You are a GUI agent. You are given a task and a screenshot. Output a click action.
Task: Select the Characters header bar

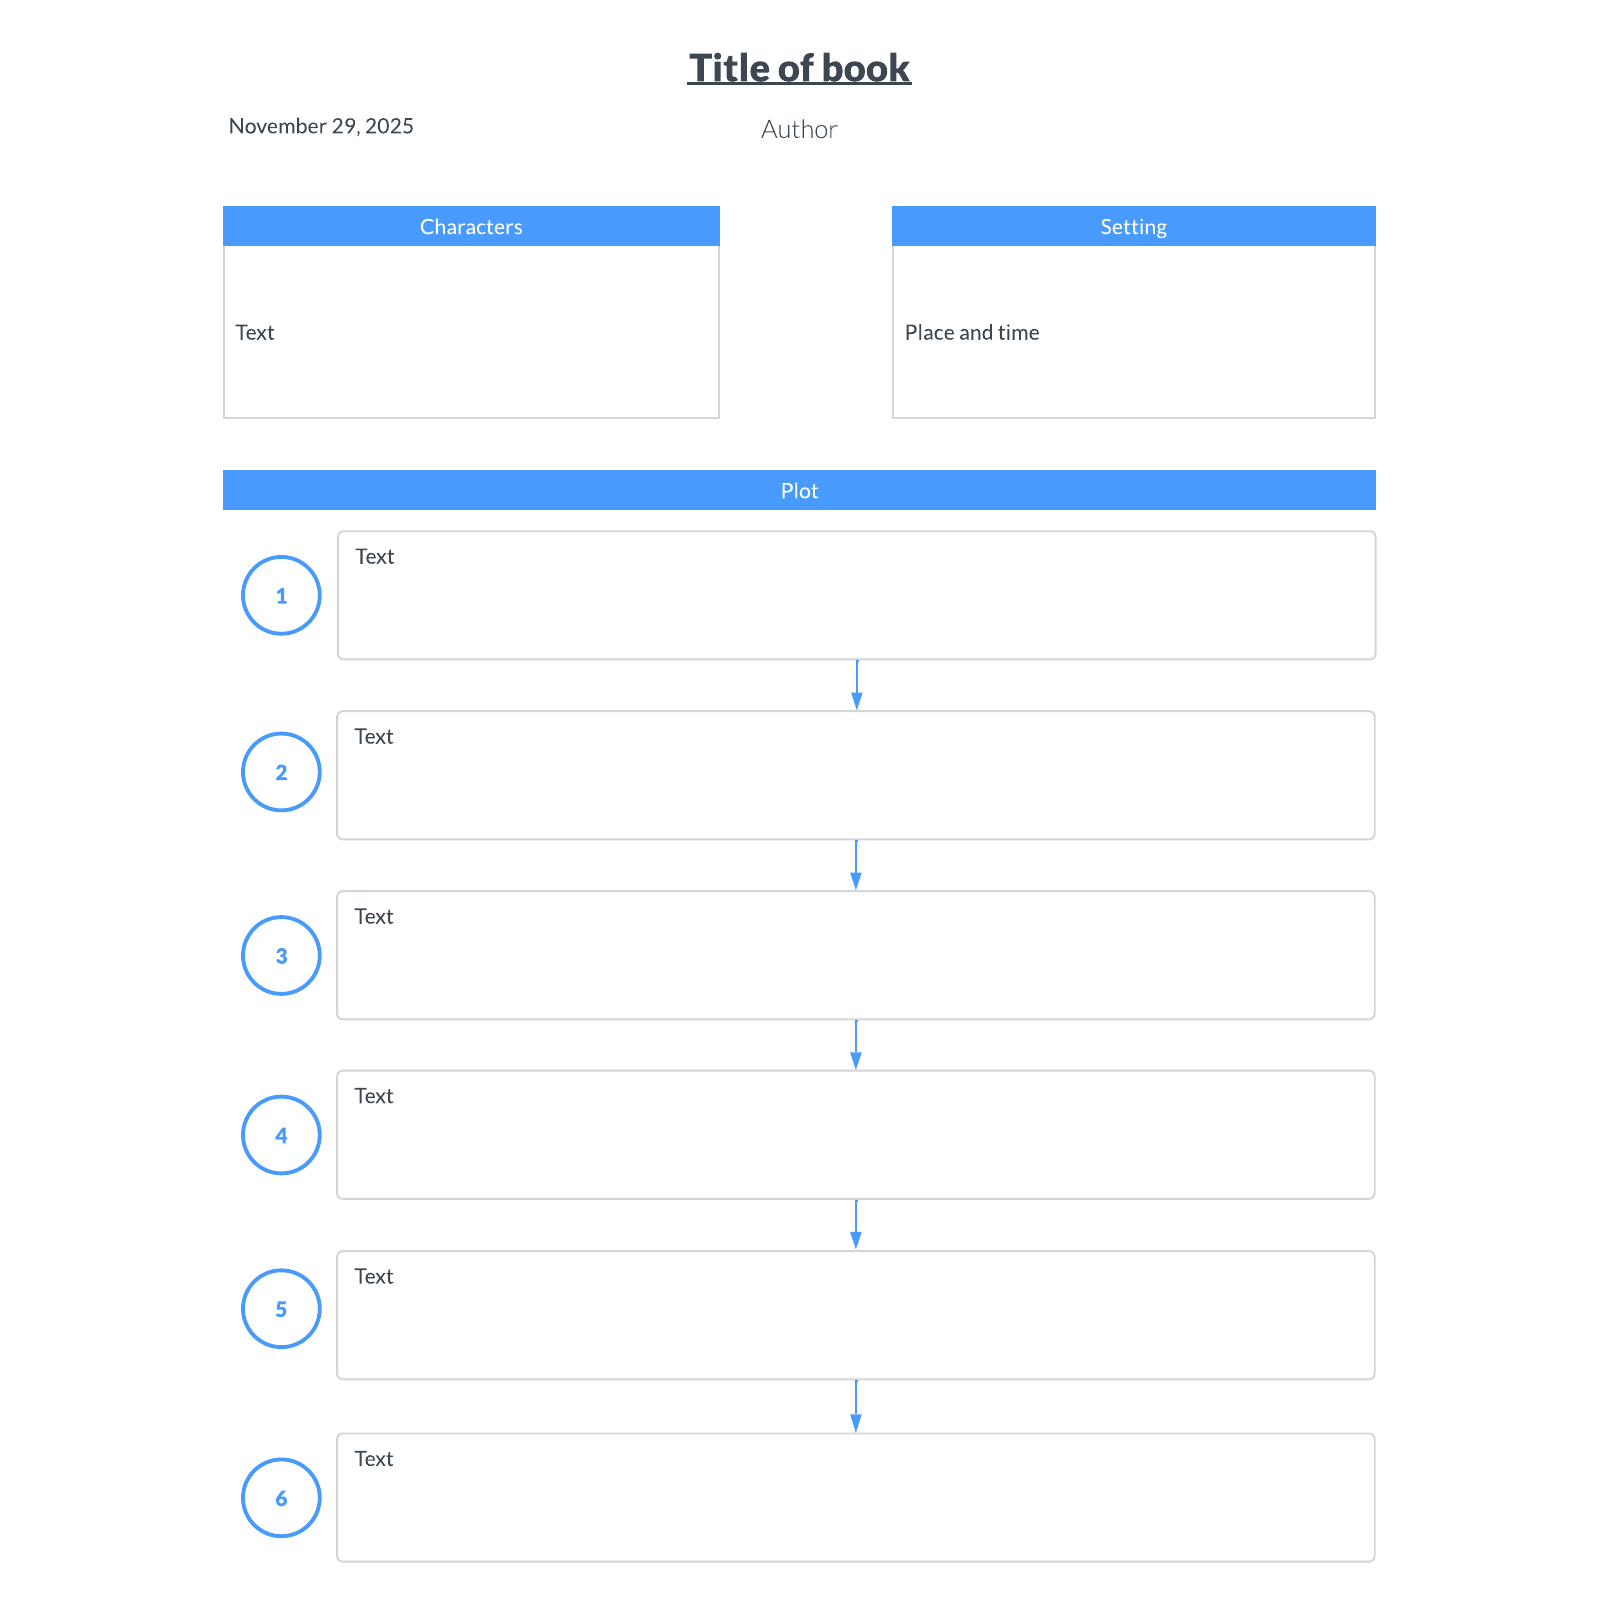point(471,226)
